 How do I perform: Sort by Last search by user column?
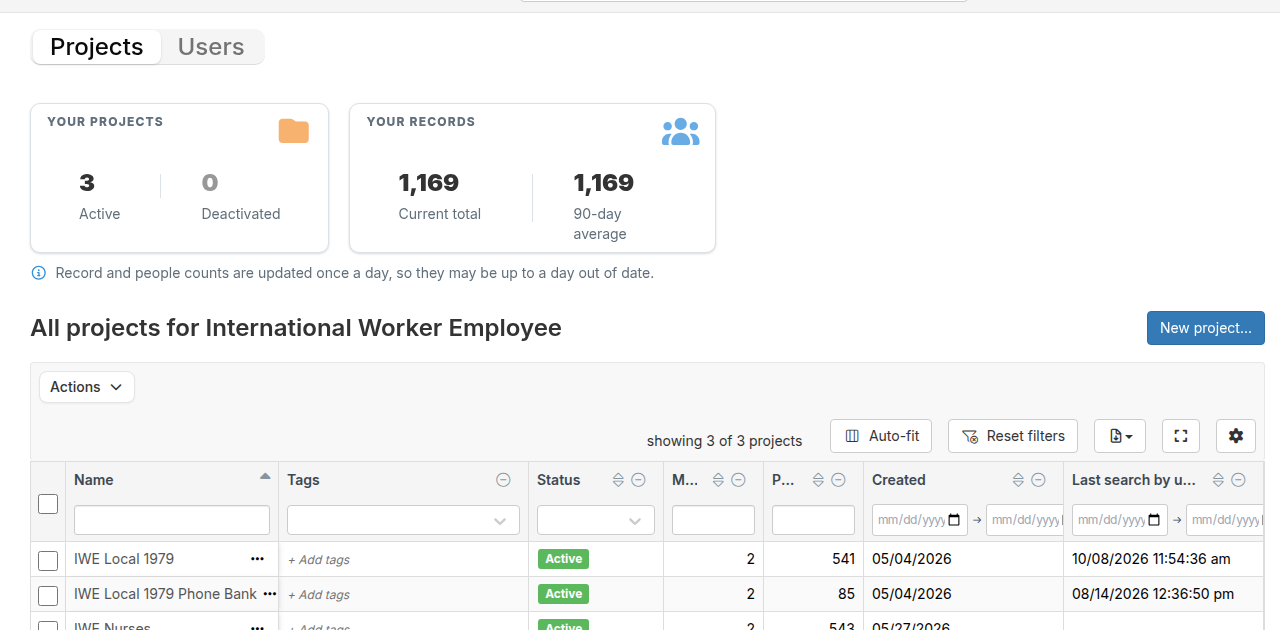(1218, 480)
